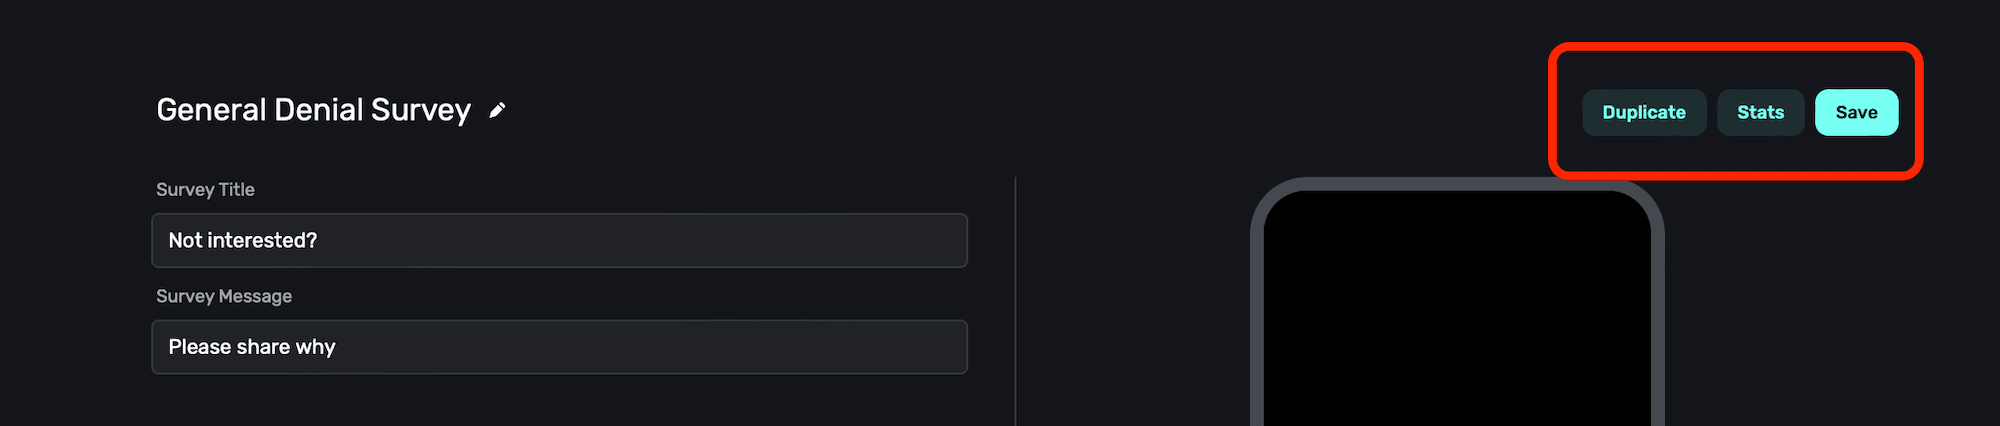Screen dimensions: 2000x426
Task: Click the word "General" in the heading
Action: pos(211,110)
